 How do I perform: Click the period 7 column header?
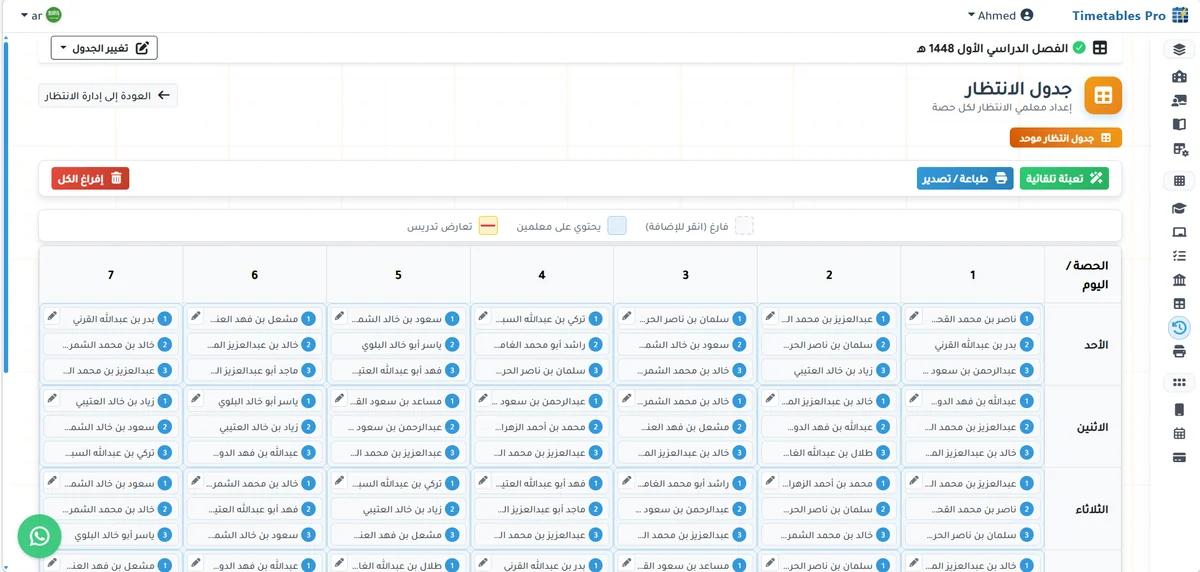tap(110, 274)
